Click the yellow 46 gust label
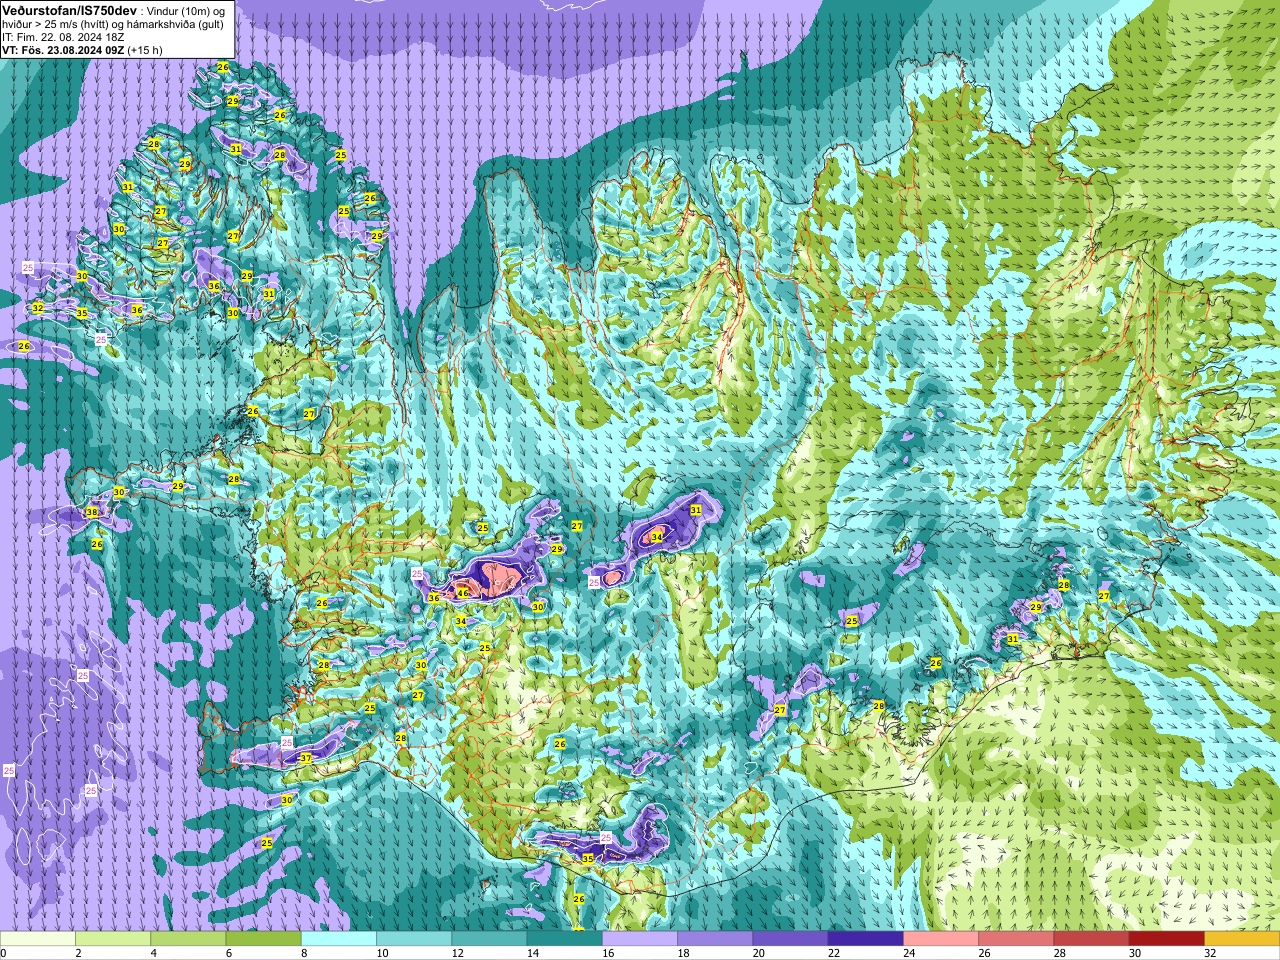 click(x=462, y=593)
